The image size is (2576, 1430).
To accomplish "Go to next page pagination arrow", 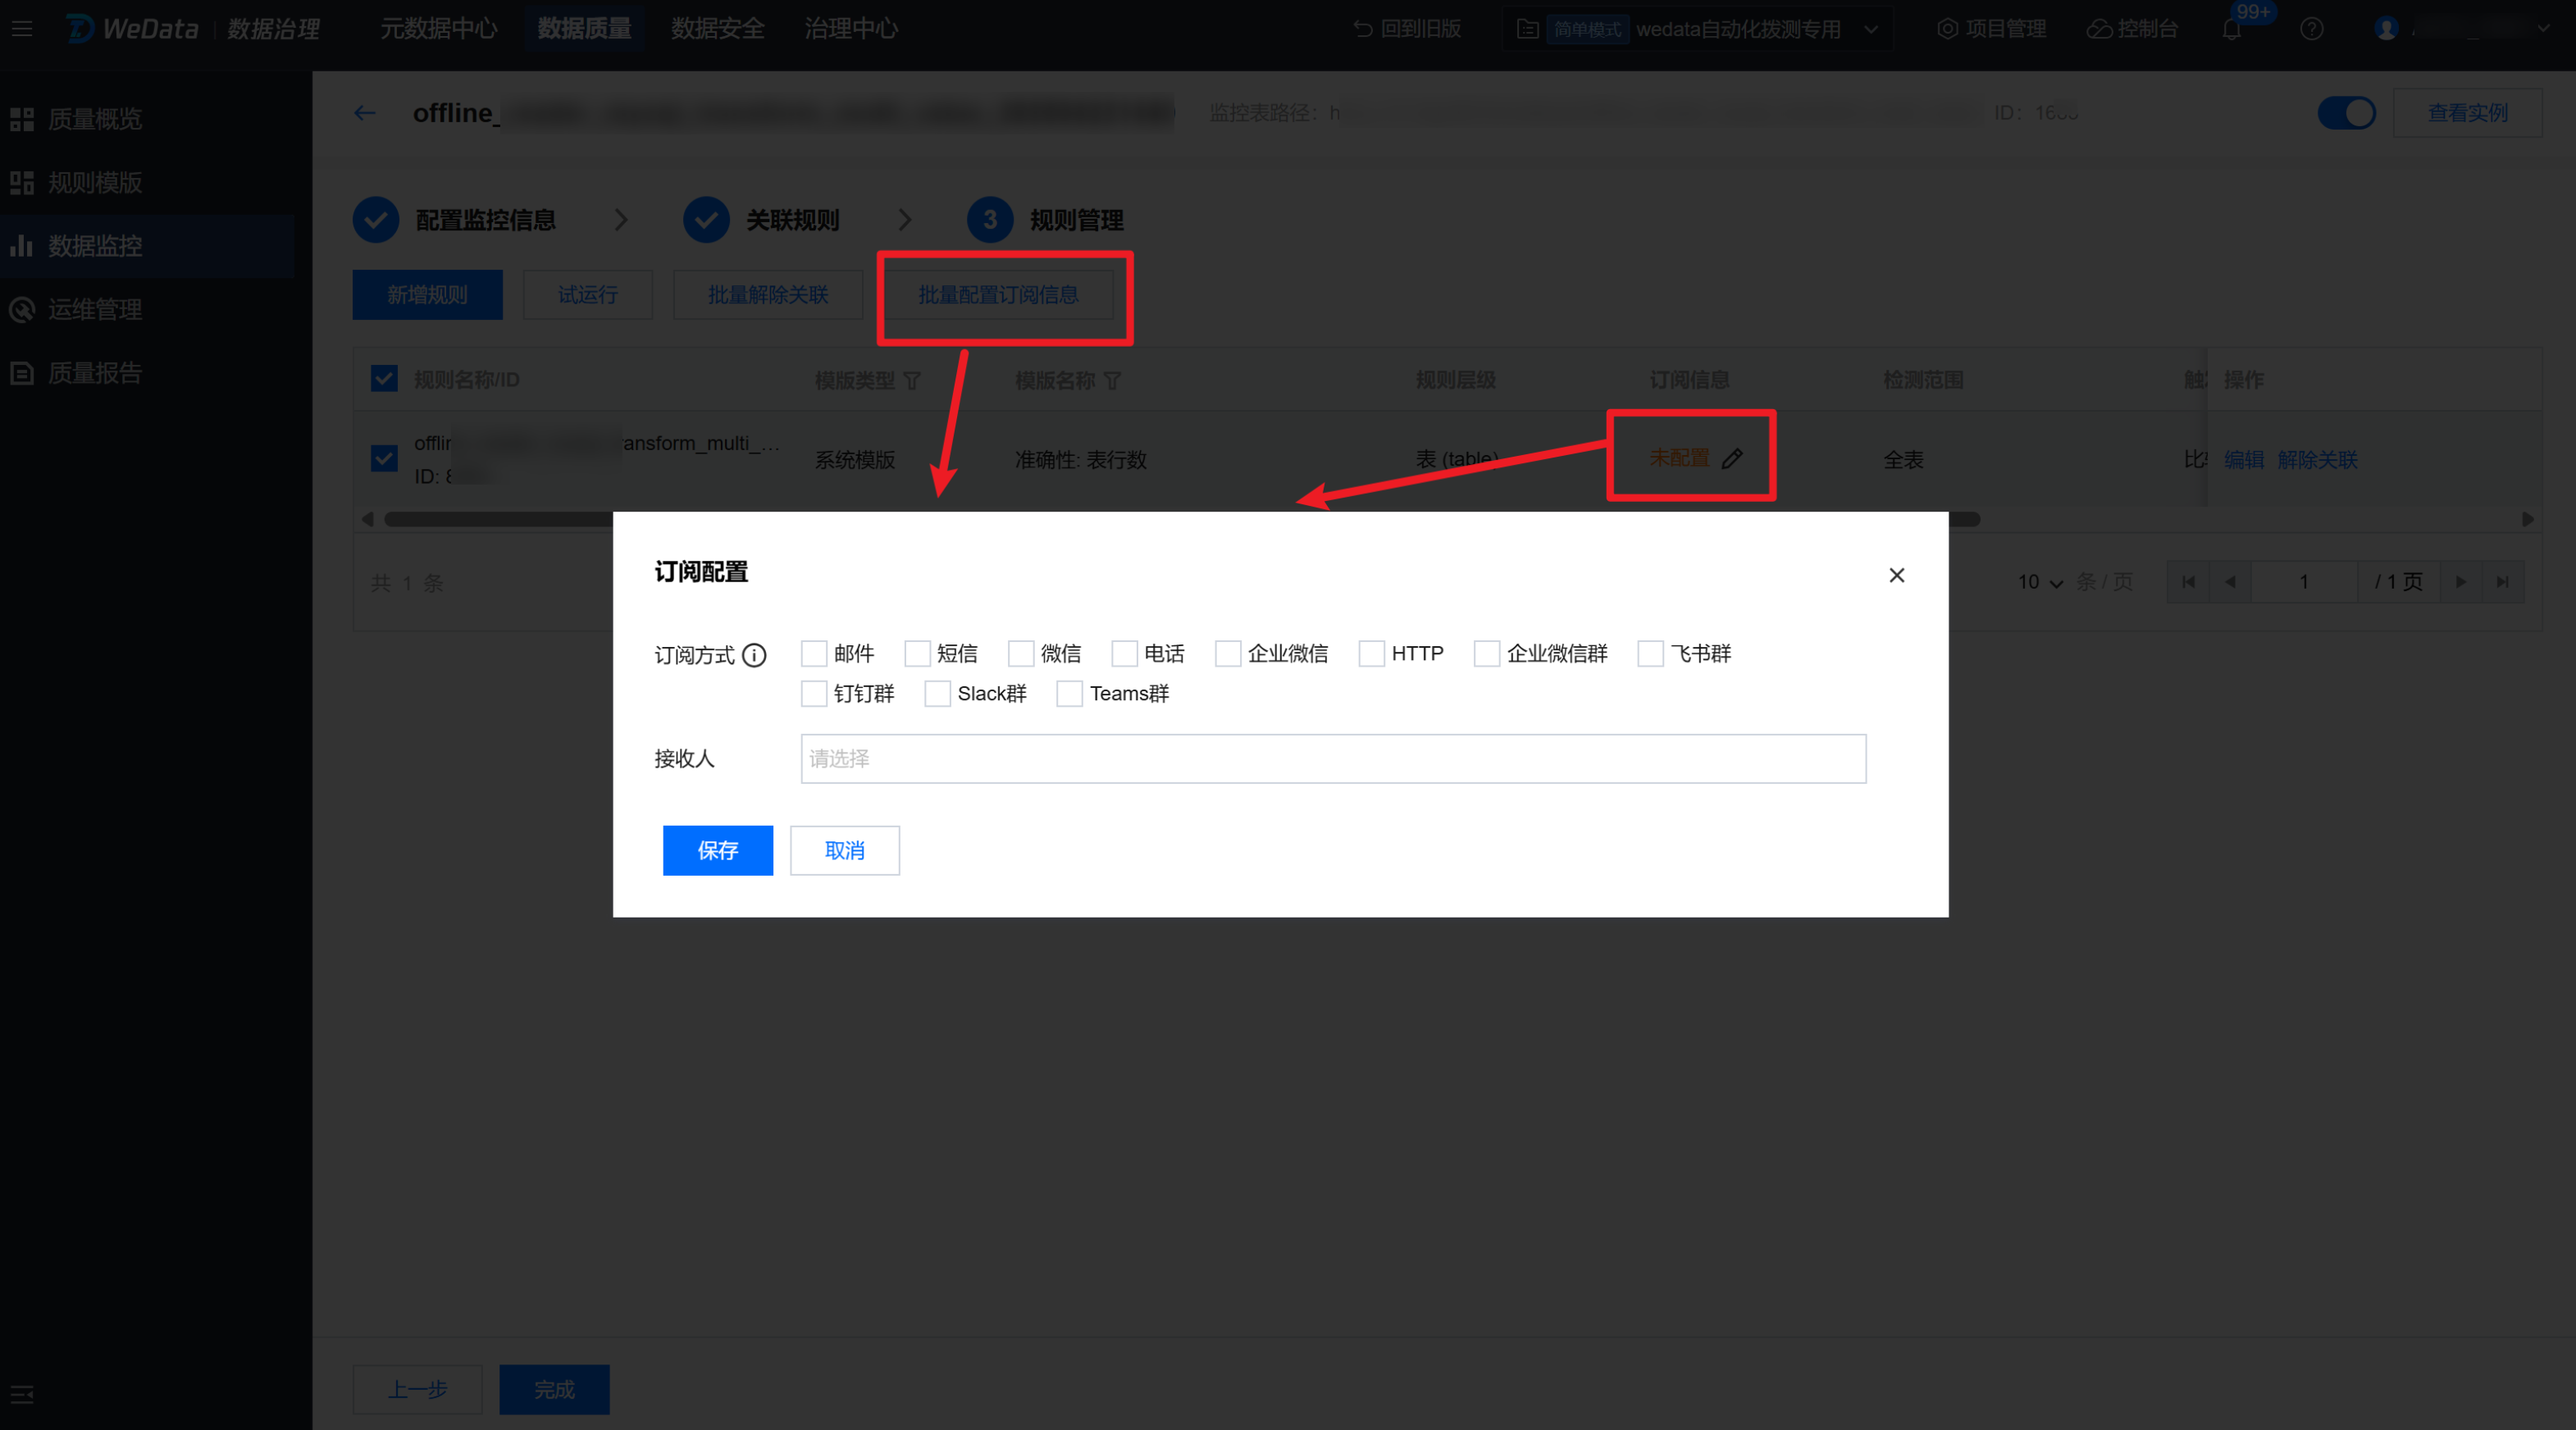I will click(2460, 582).
